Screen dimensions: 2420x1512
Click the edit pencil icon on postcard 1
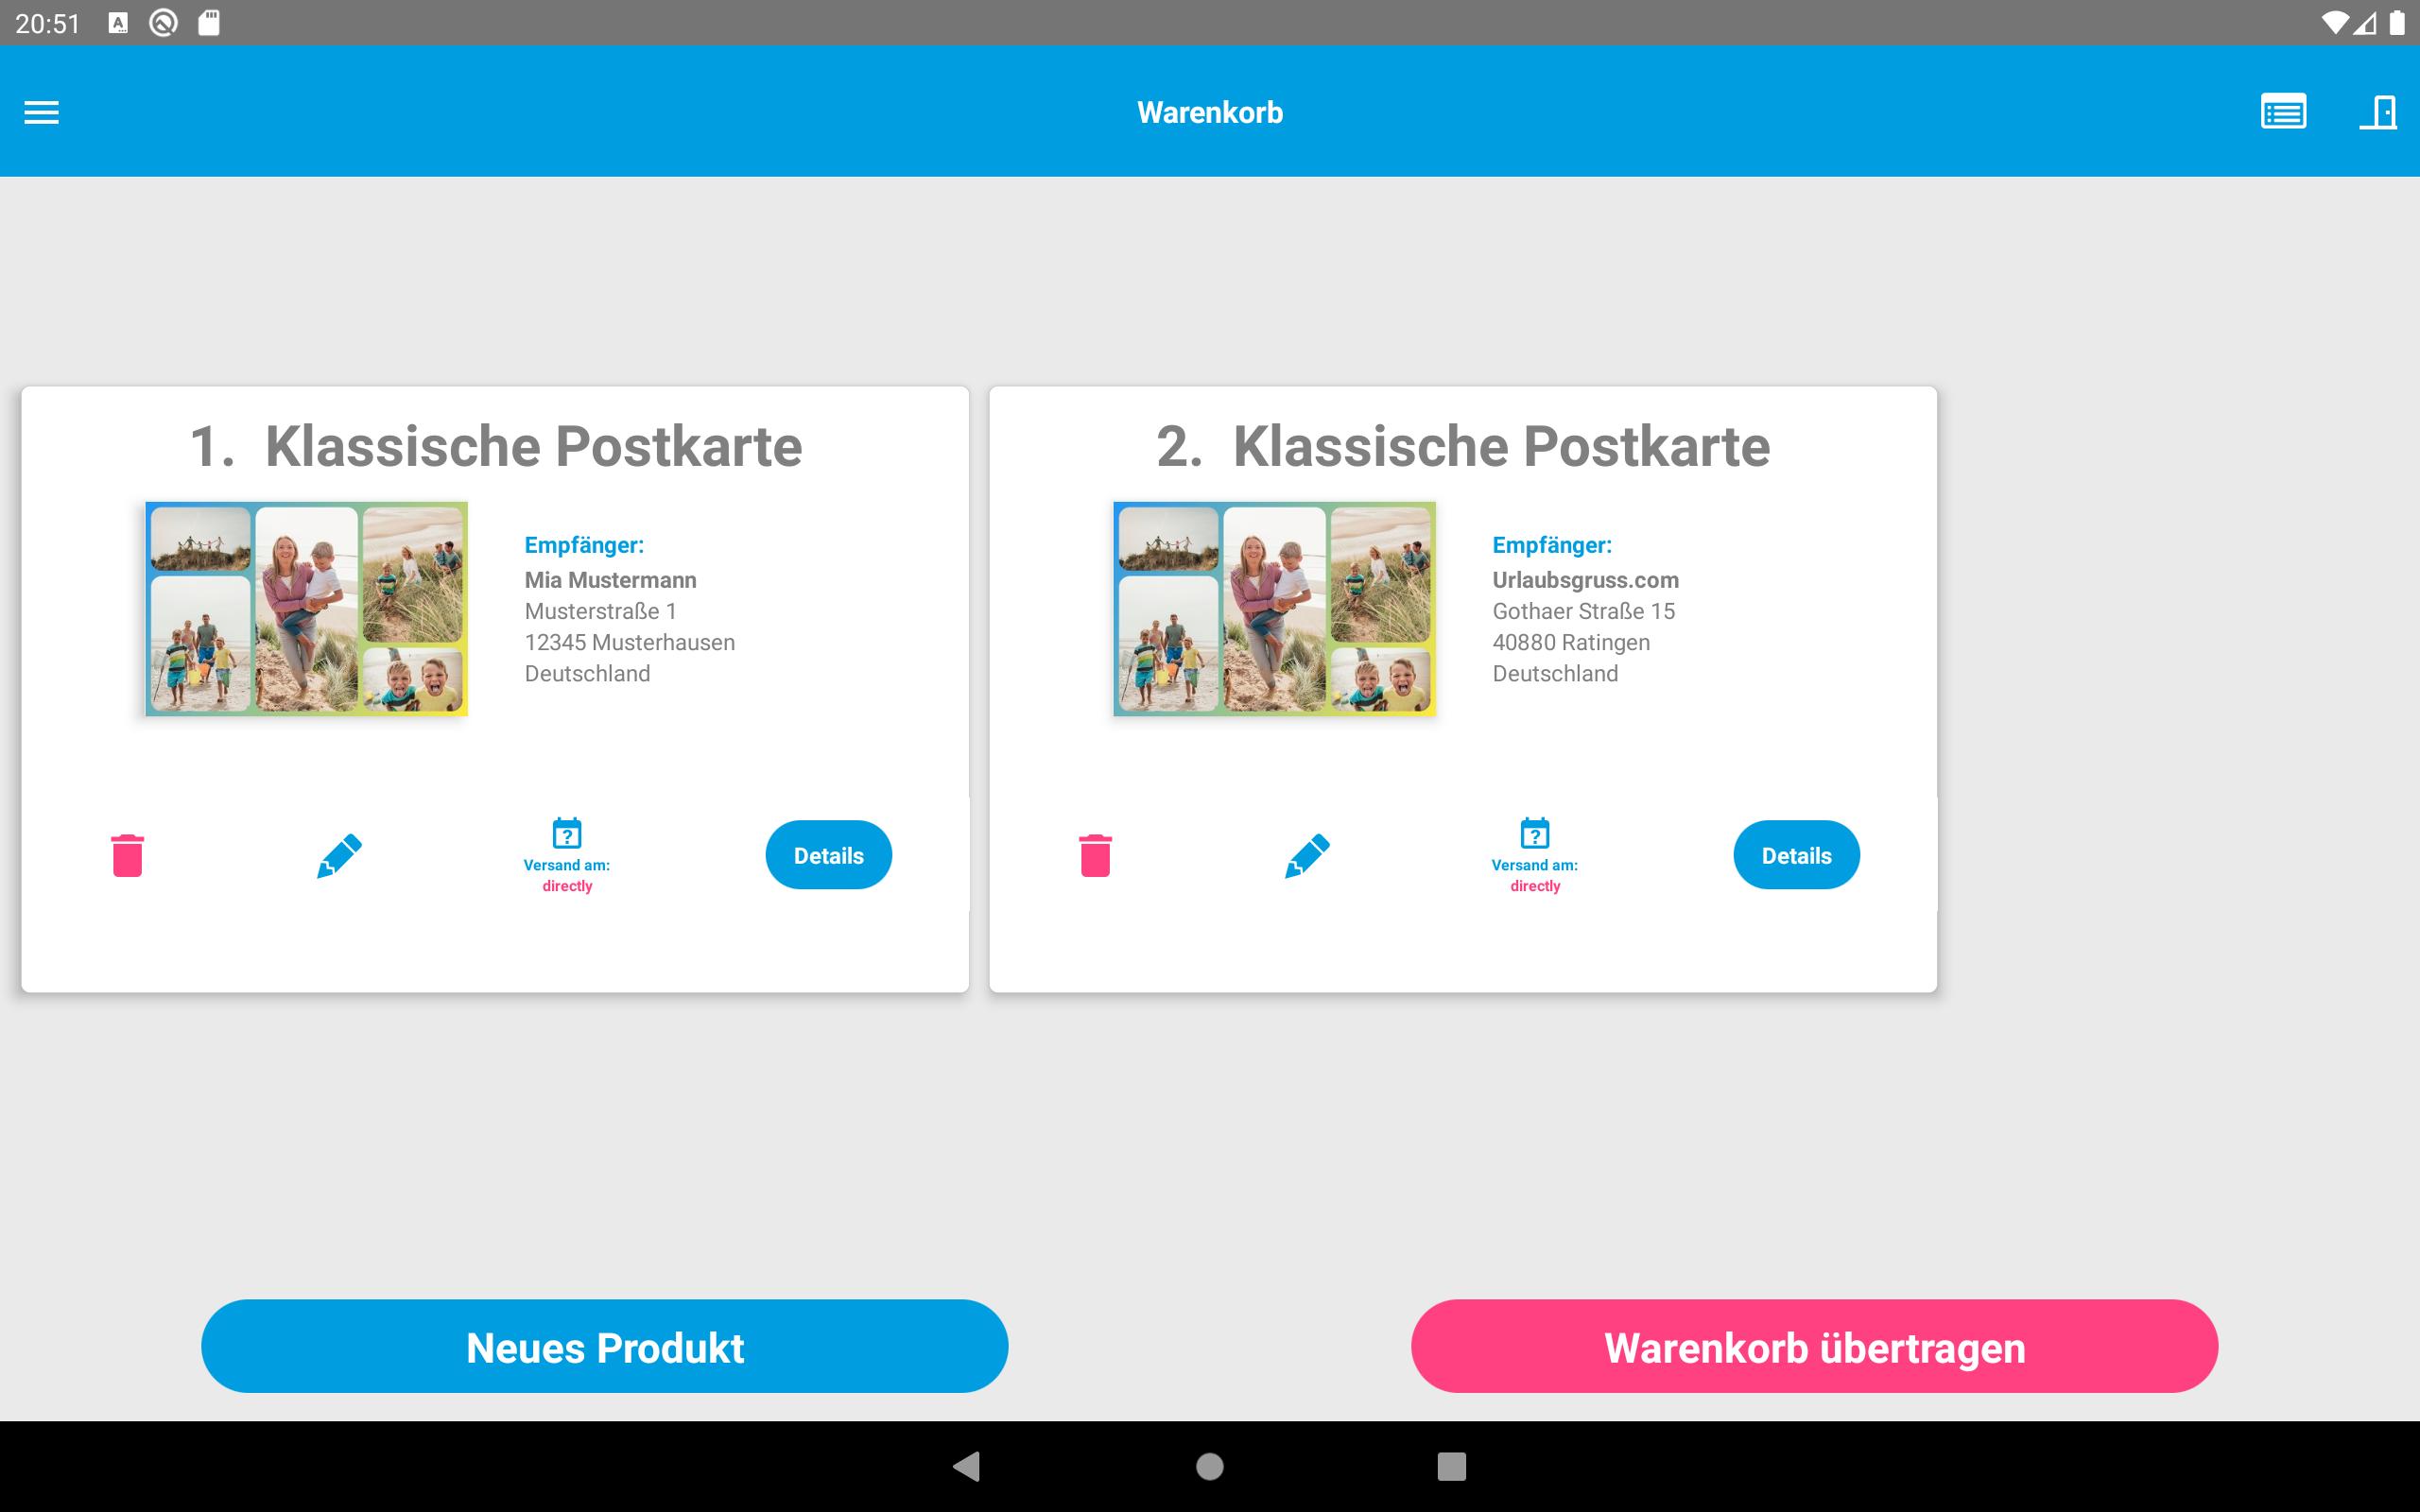339,853
